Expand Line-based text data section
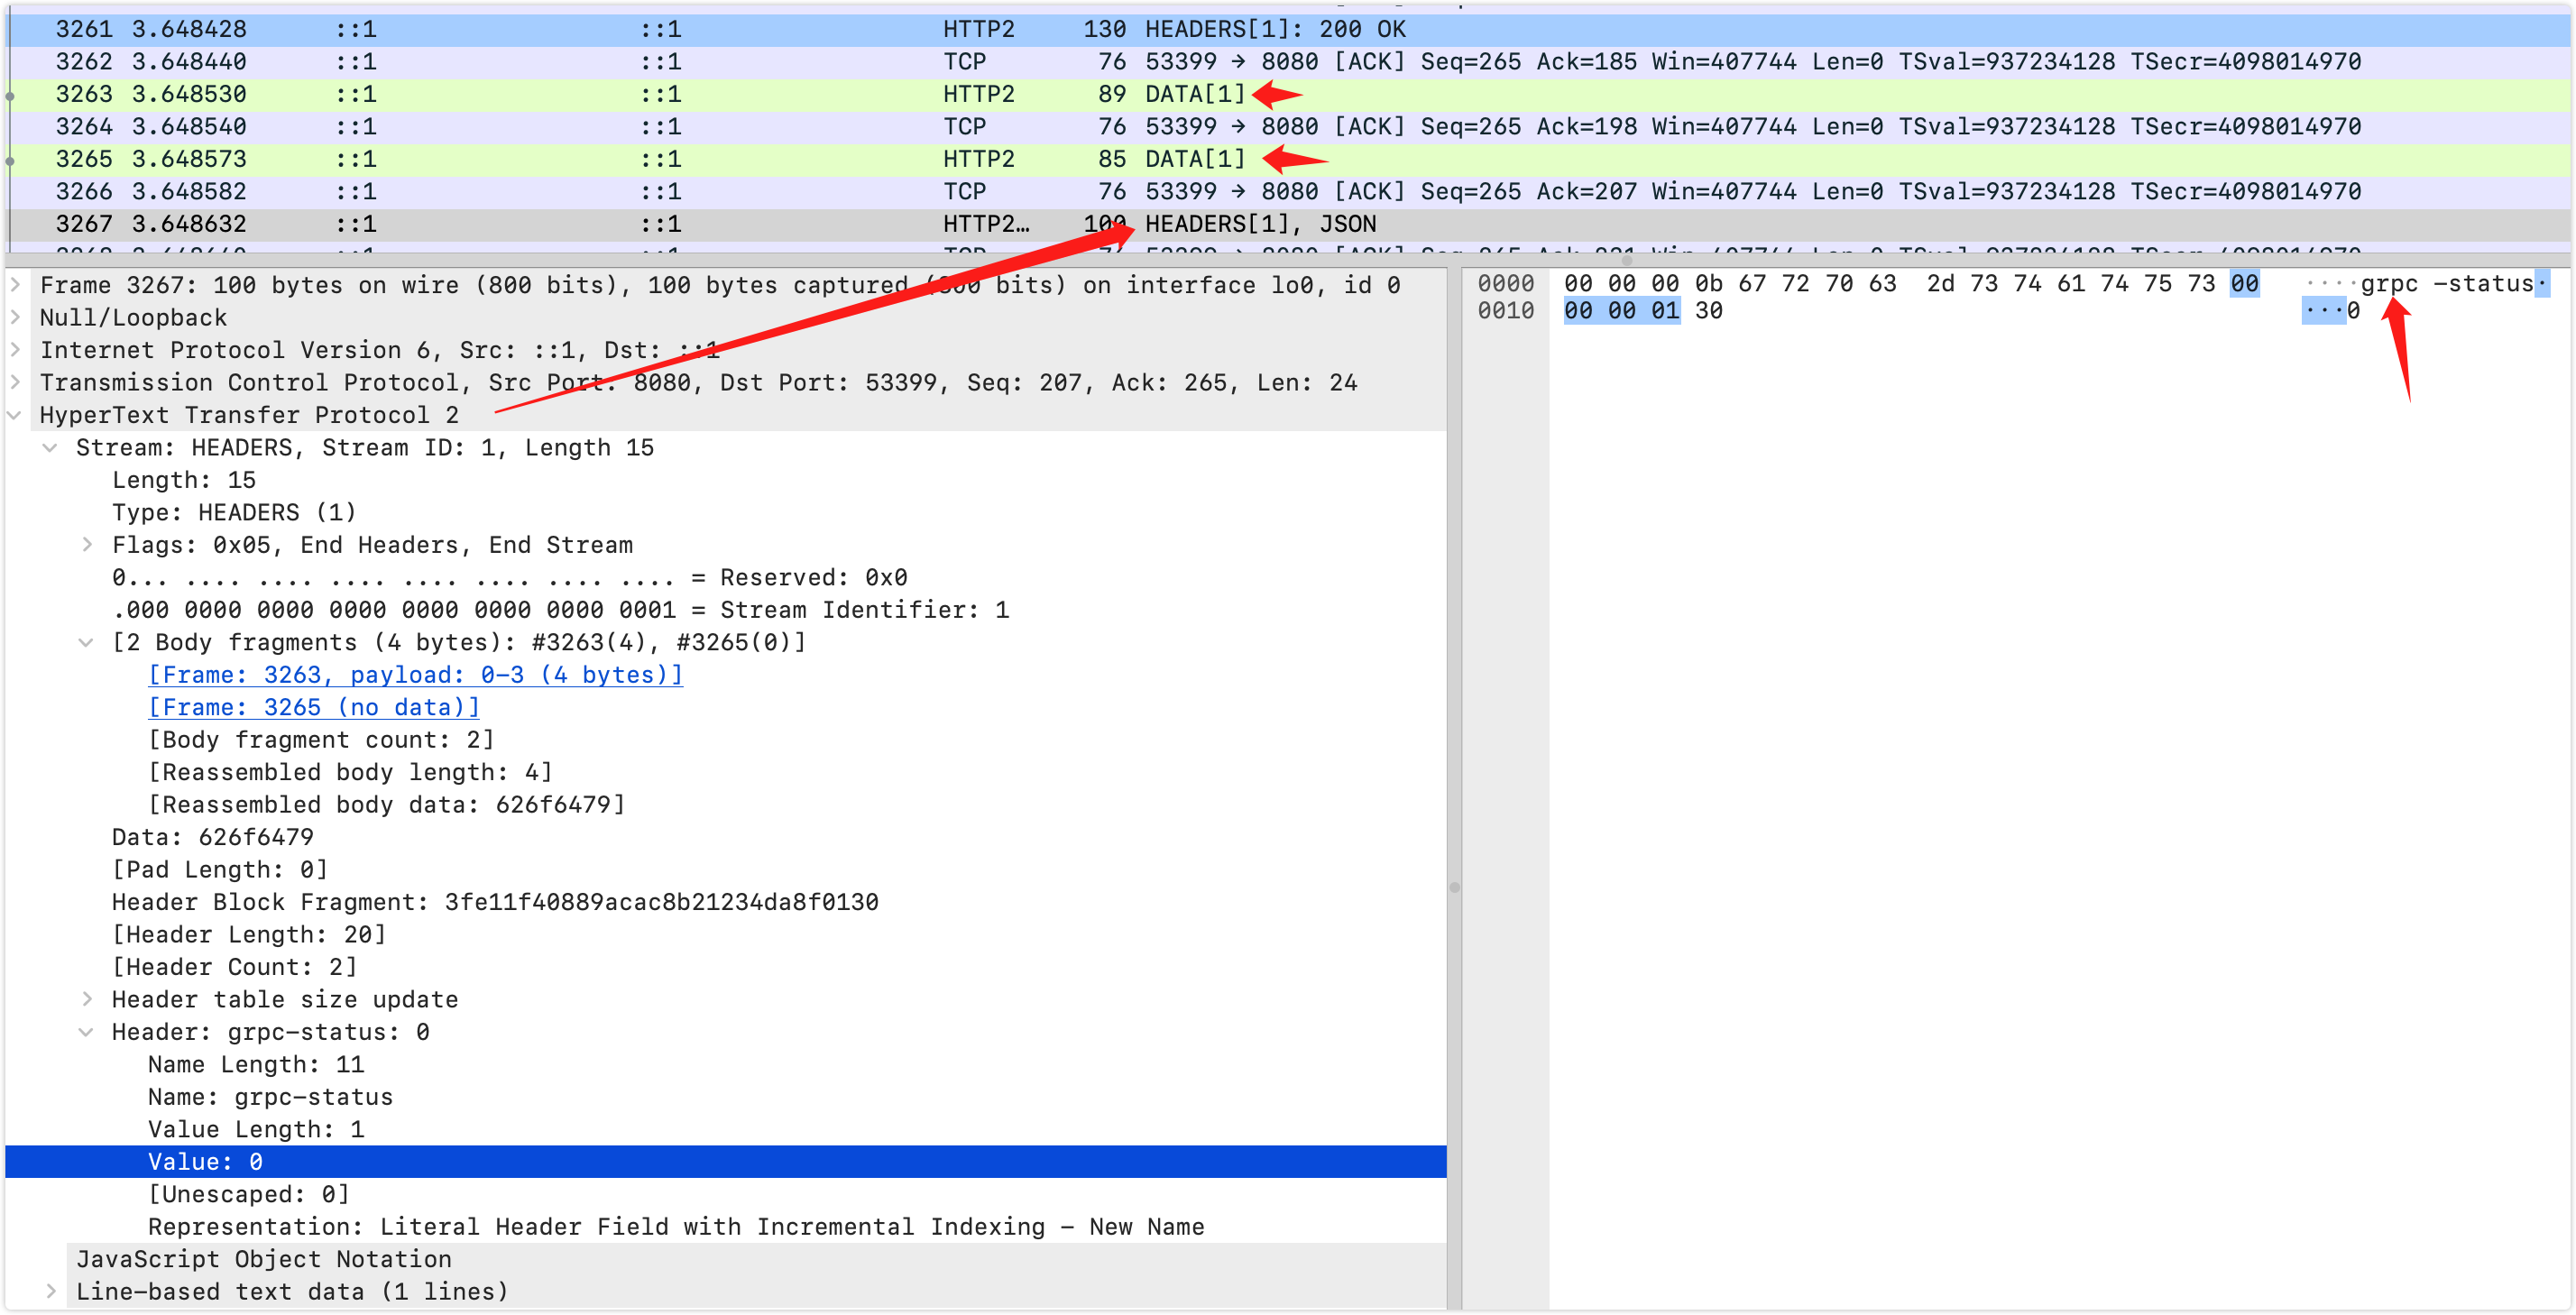2576x1315 pixels. [x=50, y=1291]
